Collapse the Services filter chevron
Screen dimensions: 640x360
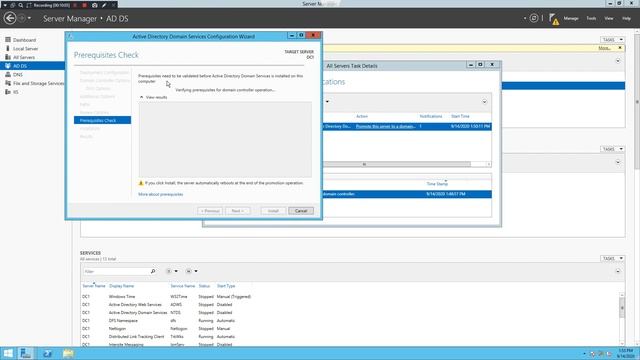[618, 271]
